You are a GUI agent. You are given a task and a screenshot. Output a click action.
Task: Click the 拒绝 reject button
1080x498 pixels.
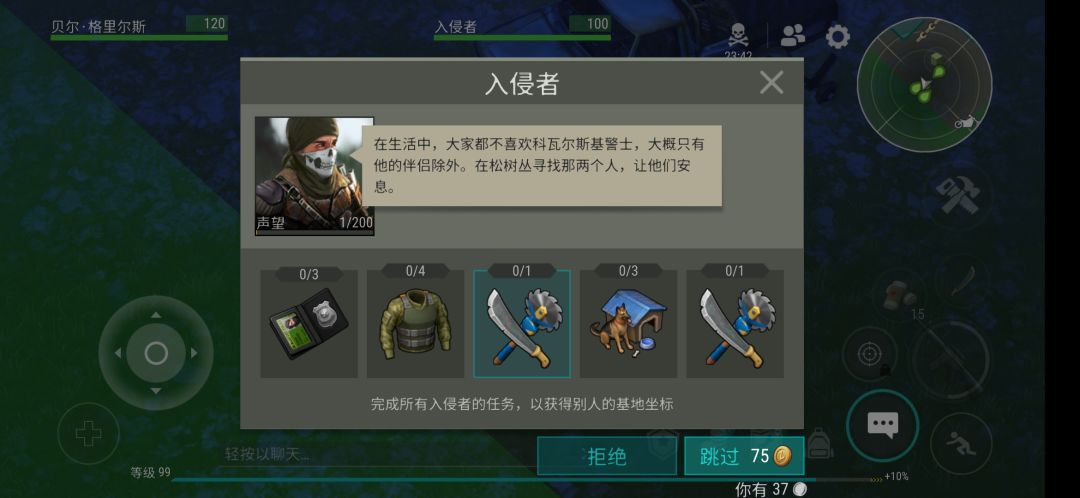click(607, 456)
